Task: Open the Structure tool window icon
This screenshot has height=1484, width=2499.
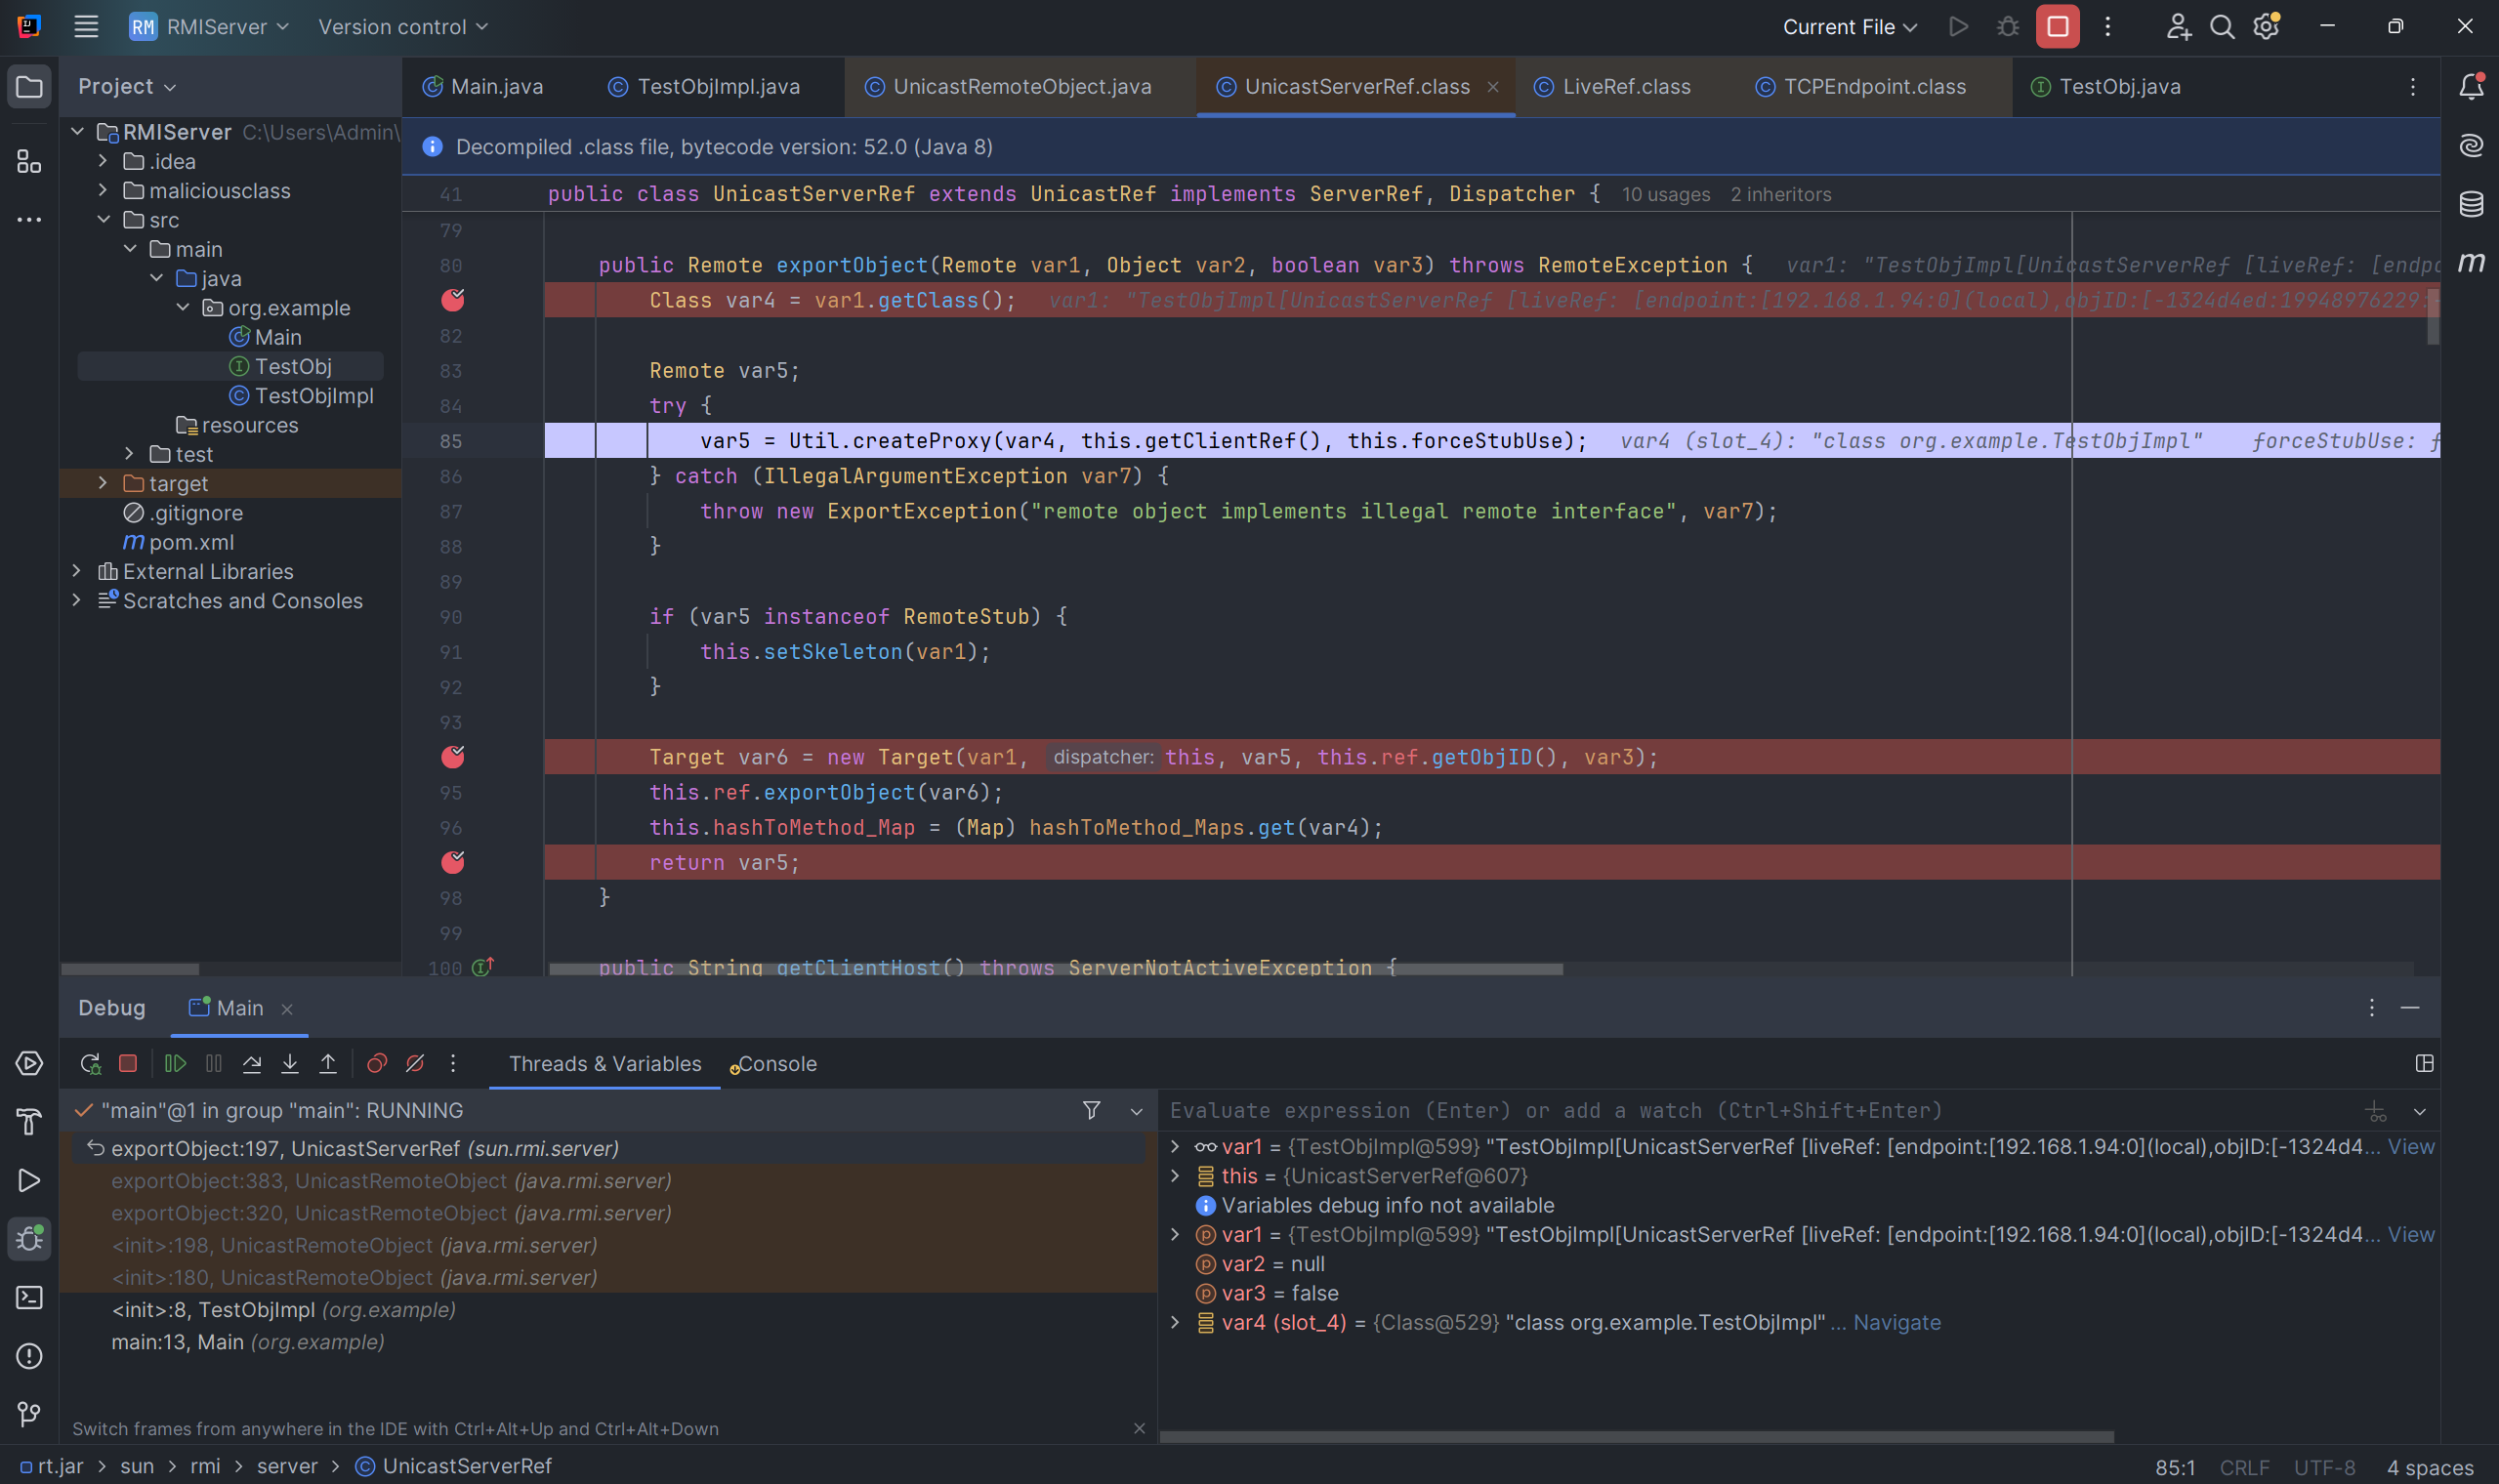Action: click(x=29, y=161)
